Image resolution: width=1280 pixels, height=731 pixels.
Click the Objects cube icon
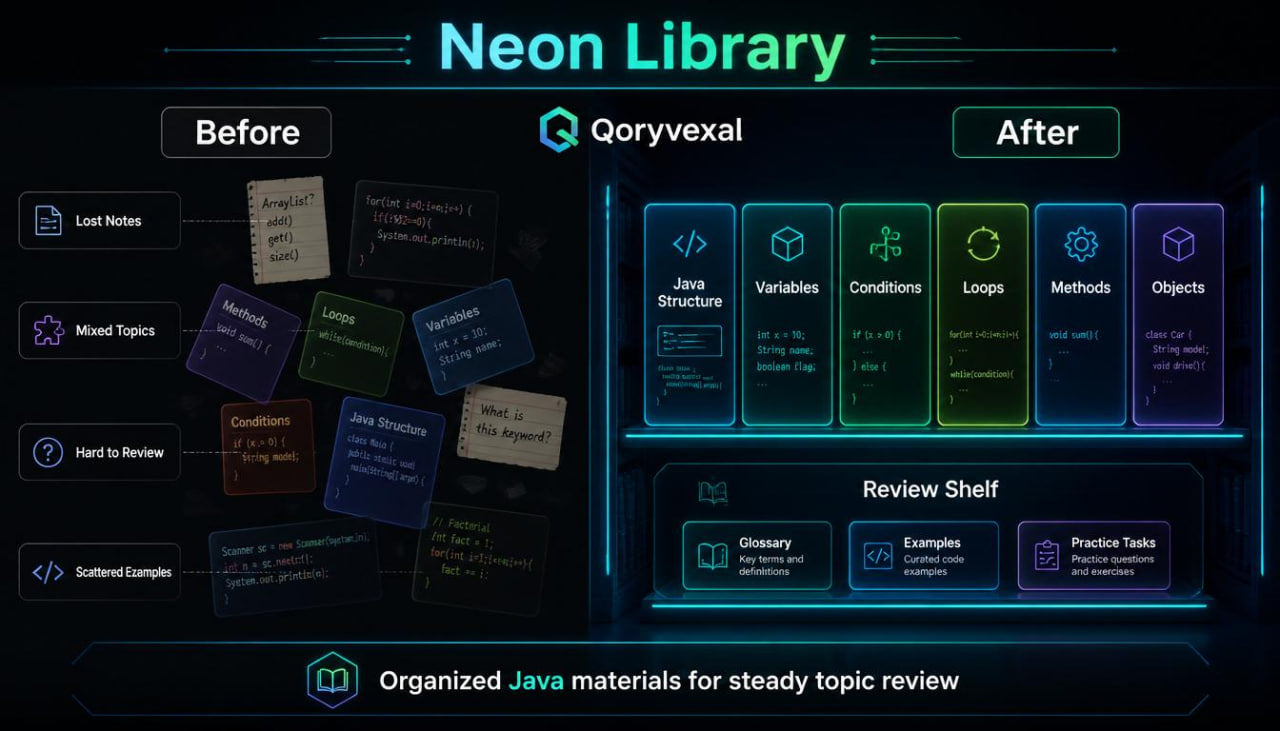point(1178,244)
